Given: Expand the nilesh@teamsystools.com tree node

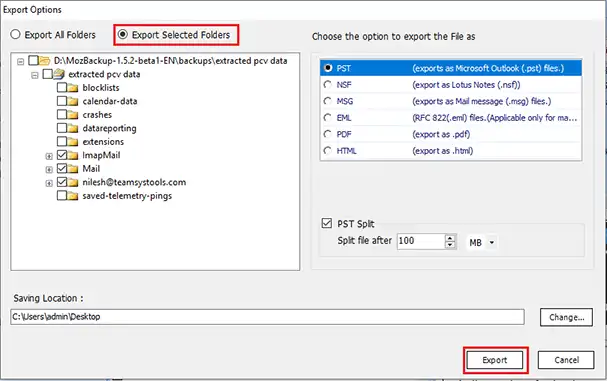Looking at the screenshot, I should point(49,183).
